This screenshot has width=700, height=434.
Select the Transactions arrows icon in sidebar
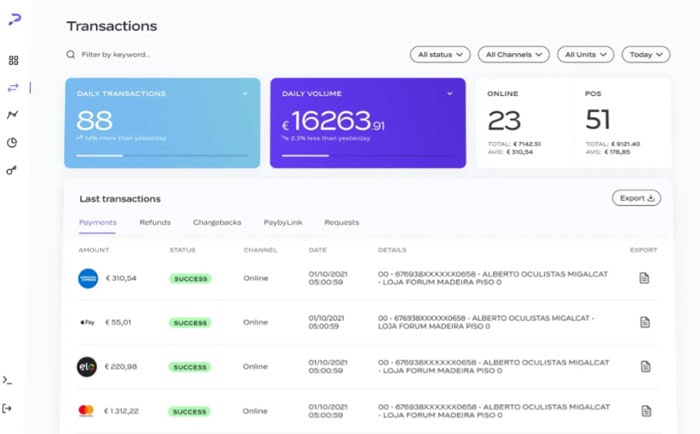point(13,88)
